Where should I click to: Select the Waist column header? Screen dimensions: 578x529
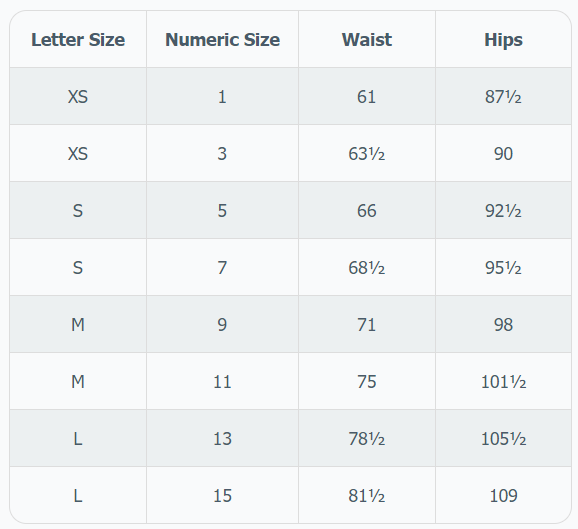click(x=367, y=39)
